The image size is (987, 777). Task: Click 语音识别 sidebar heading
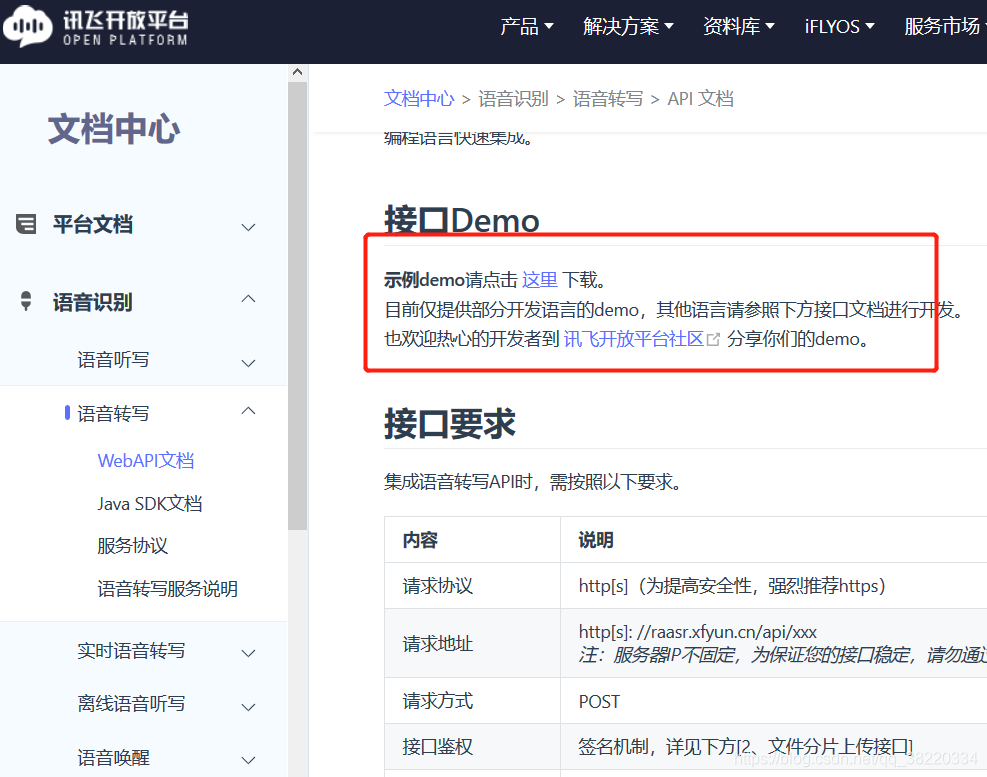click(93, 302)
